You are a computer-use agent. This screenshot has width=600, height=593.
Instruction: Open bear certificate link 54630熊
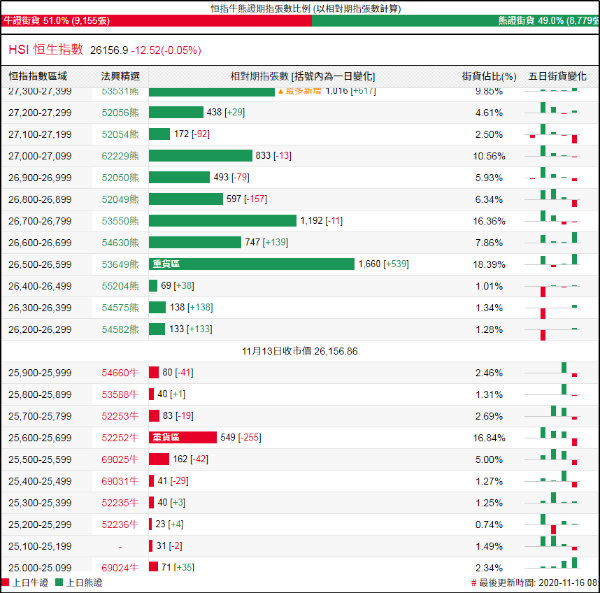click(x=120, y=243)
